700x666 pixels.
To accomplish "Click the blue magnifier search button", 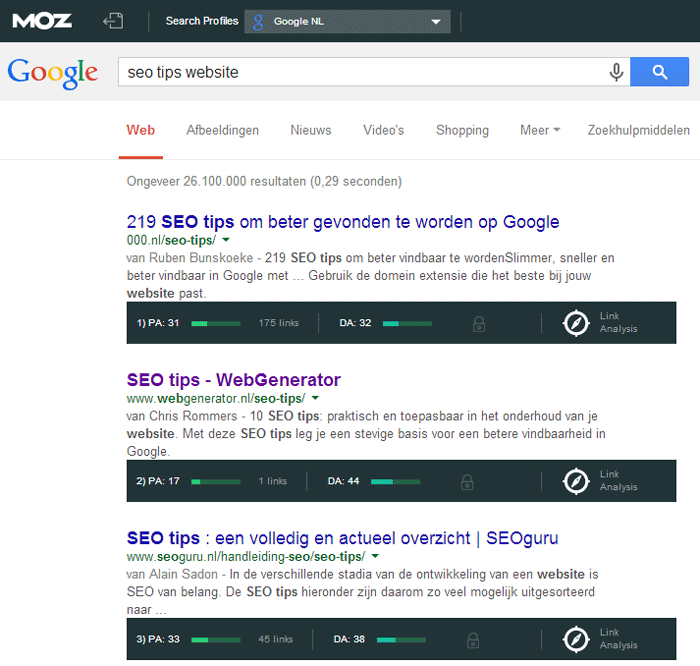I will coord(659,72).
